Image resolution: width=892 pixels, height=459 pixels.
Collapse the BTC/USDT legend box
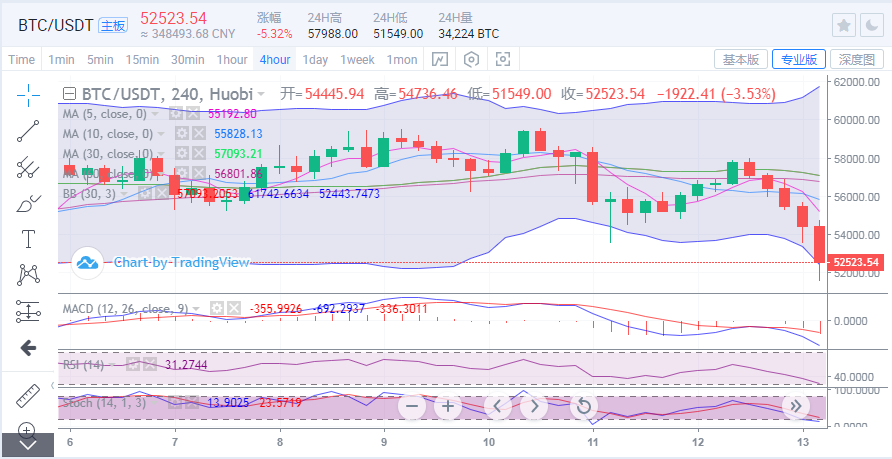(x=69, y=94)
